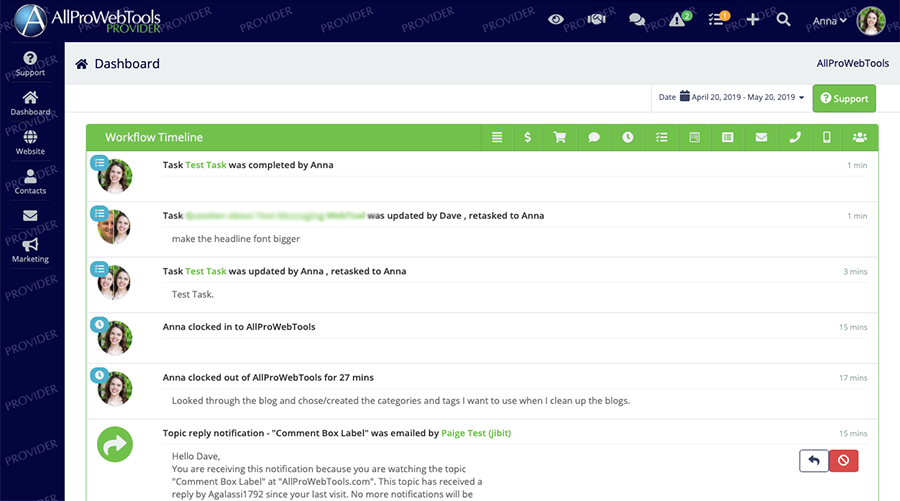900x501 pixels.
Task: Click the plus add icon in header
Action: (x=752, y=20)
